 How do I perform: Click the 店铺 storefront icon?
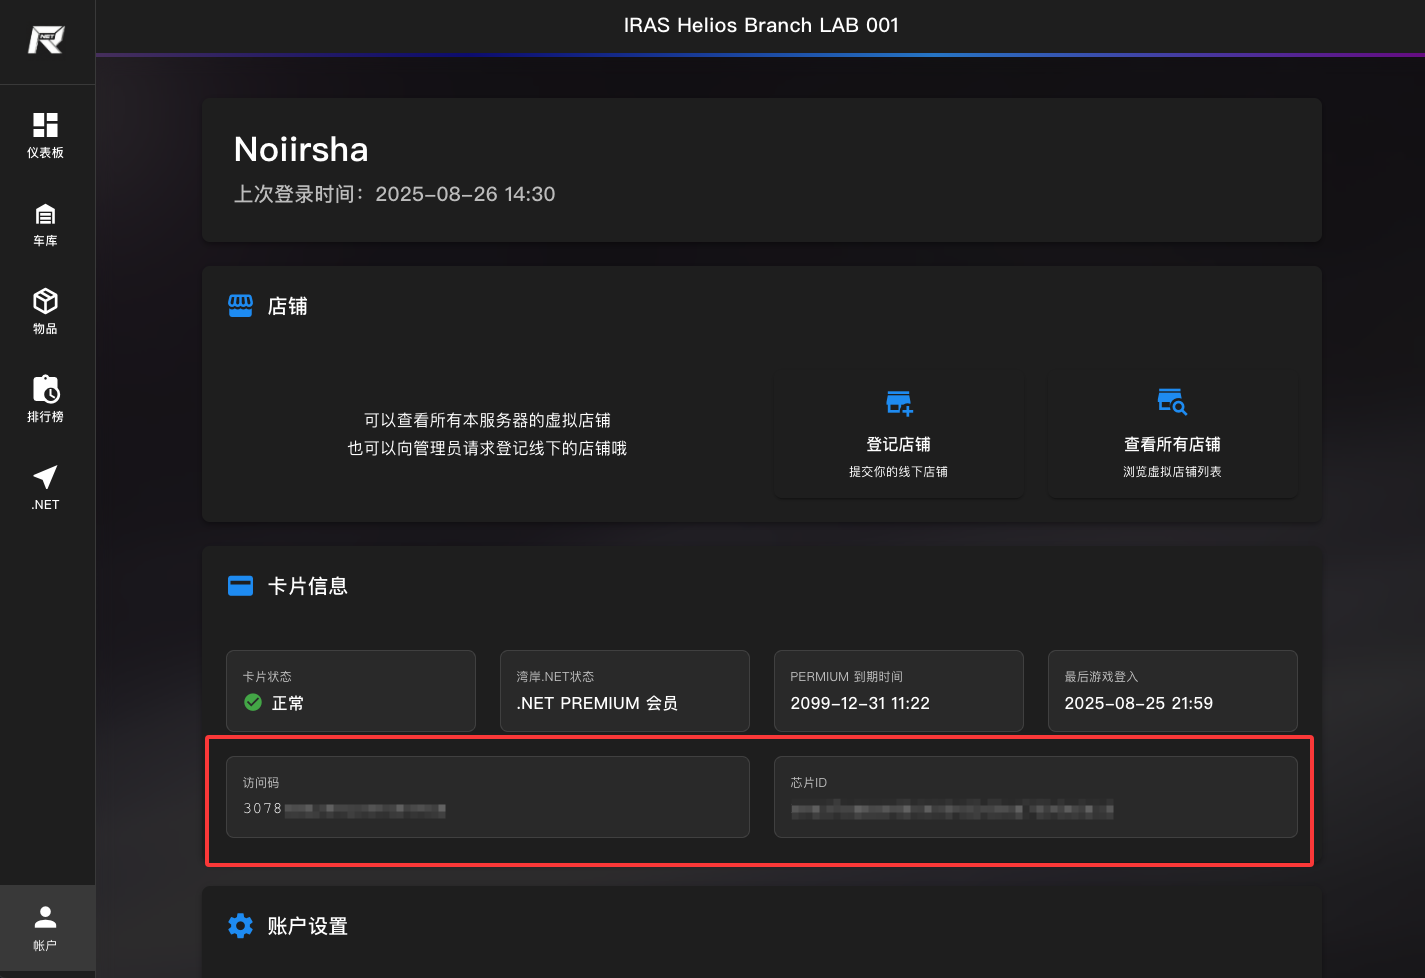[x=241, y=306]
